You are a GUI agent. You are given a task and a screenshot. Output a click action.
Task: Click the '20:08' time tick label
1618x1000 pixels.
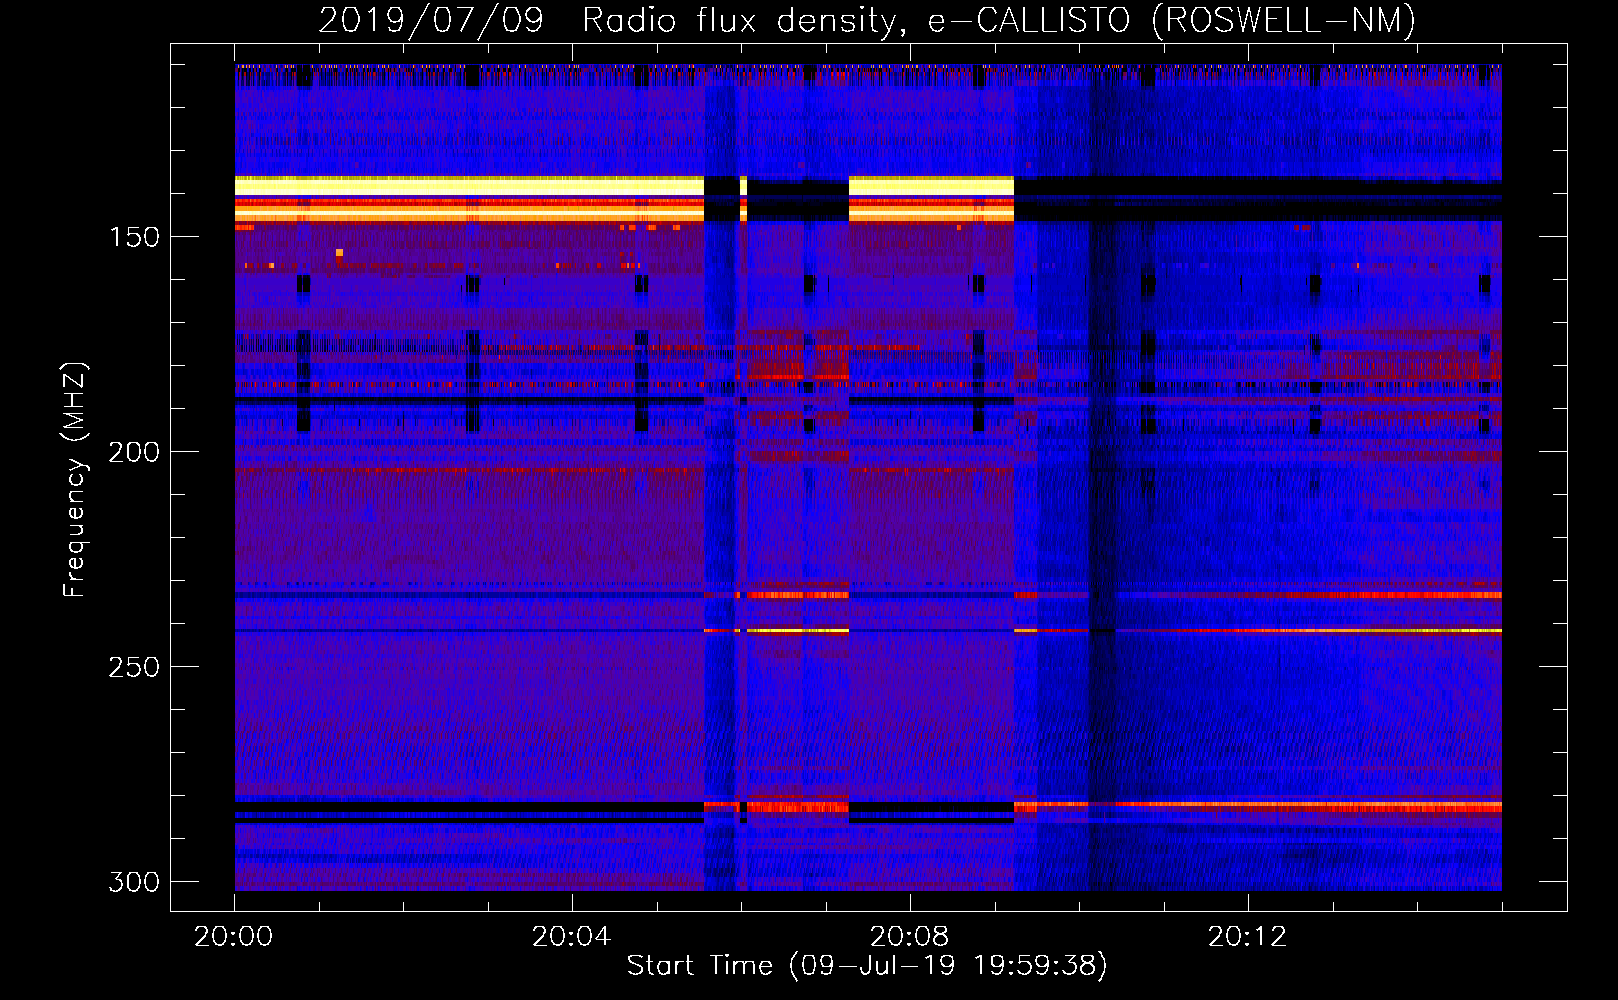tap(909, 936)
